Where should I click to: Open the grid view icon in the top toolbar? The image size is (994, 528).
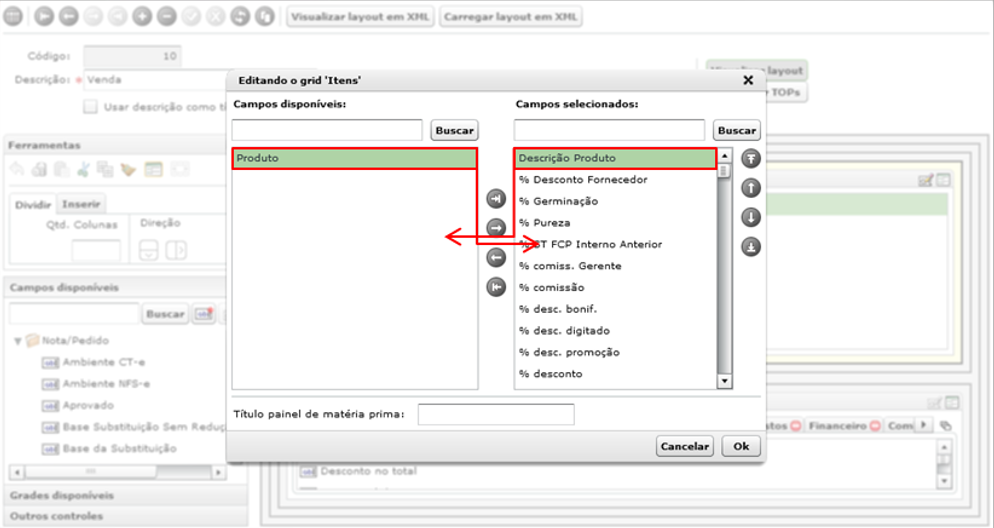(x=13, y=16)
